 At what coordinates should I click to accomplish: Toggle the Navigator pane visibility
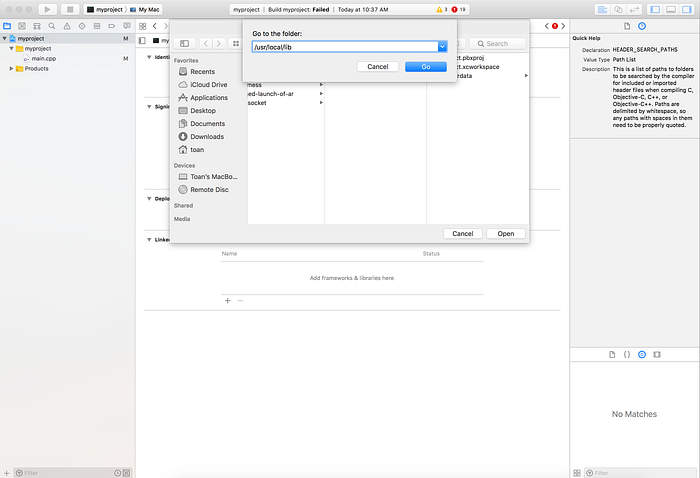tap(655, 9)
